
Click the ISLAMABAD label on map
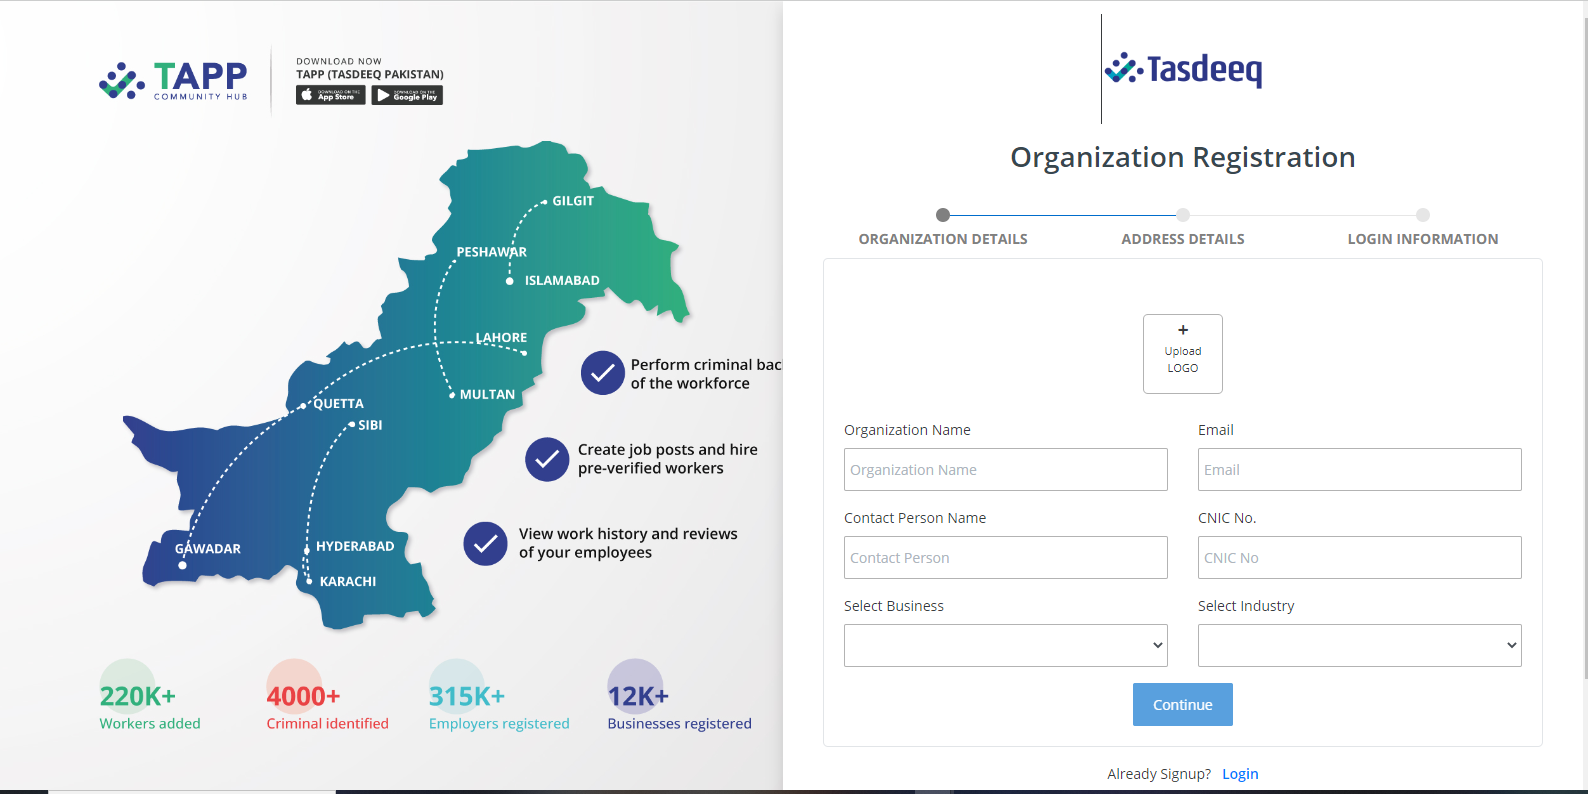pyautogui.click(x=562, y=281)
